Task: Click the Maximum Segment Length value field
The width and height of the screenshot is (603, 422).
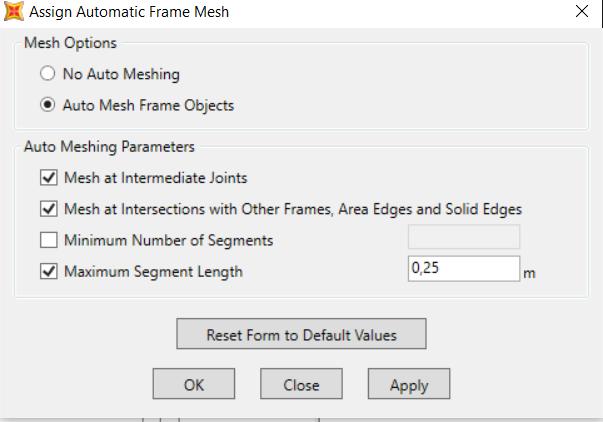Action: (464, 269)
